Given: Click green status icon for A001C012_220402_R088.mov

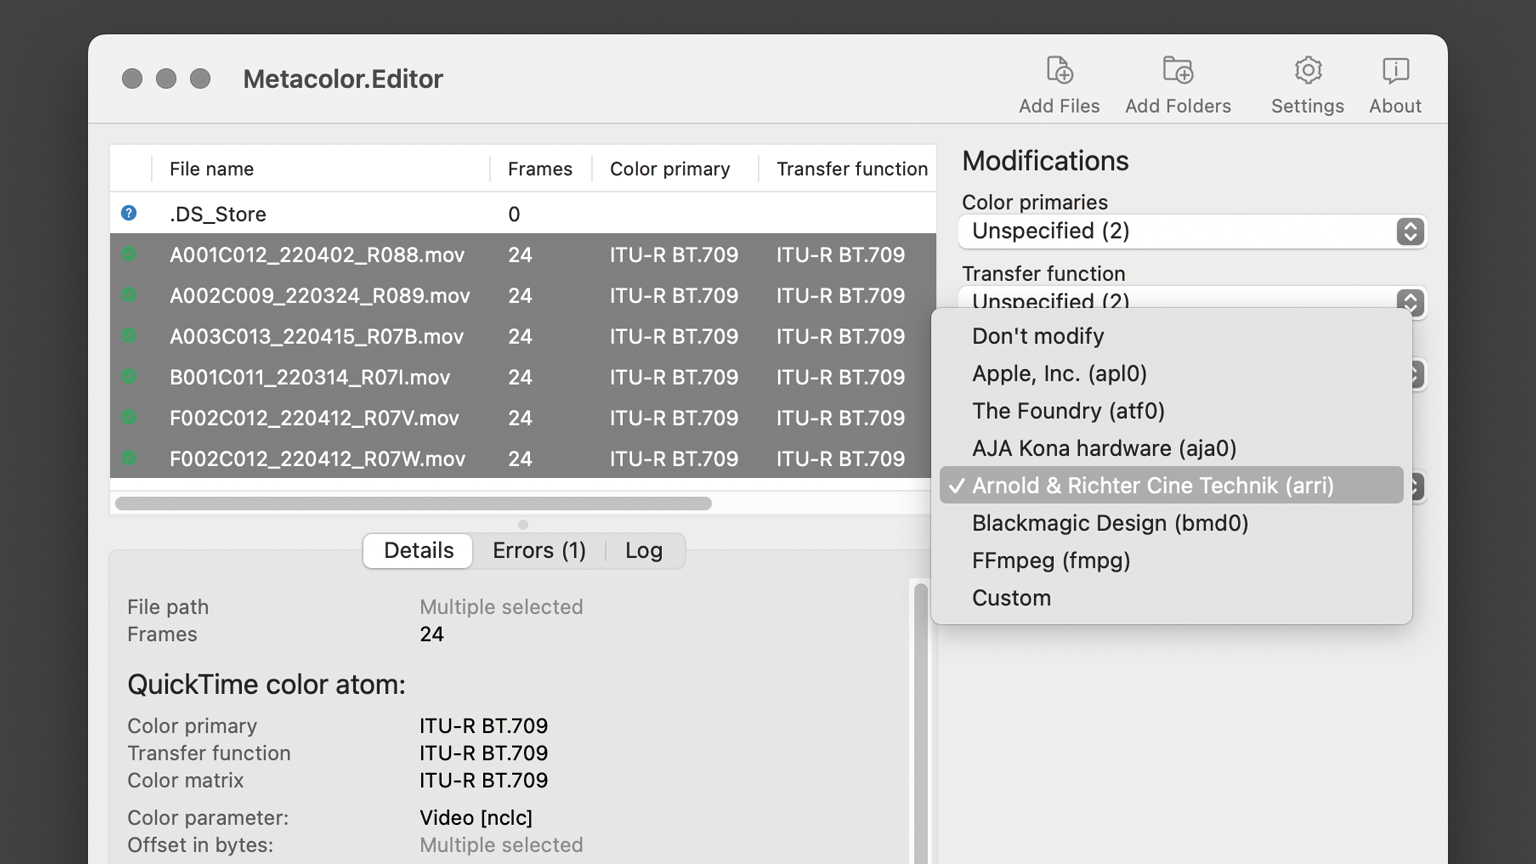Looking at the screenshot, I should pyautogui.click(x=129, y=255).
